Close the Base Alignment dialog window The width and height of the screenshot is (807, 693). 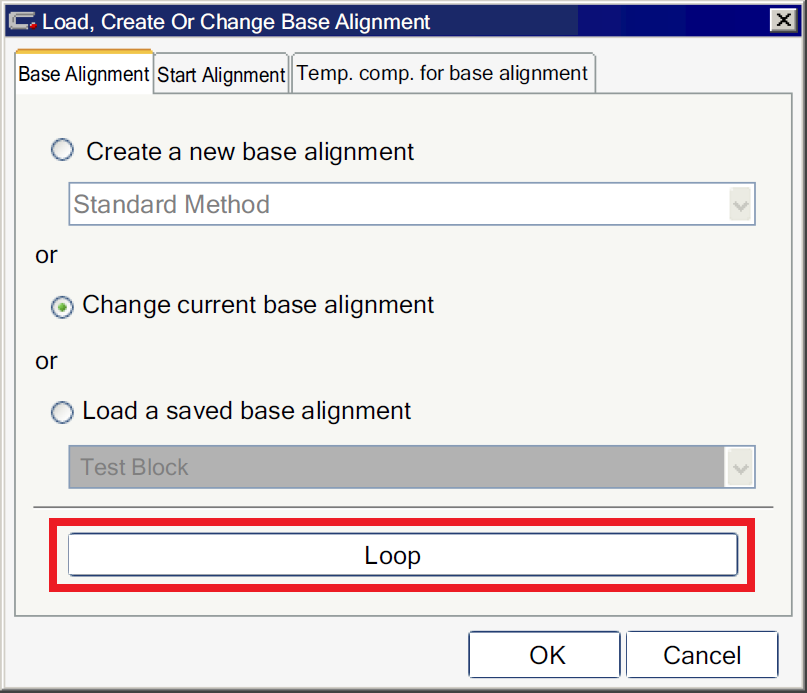[x=782, y=20]
